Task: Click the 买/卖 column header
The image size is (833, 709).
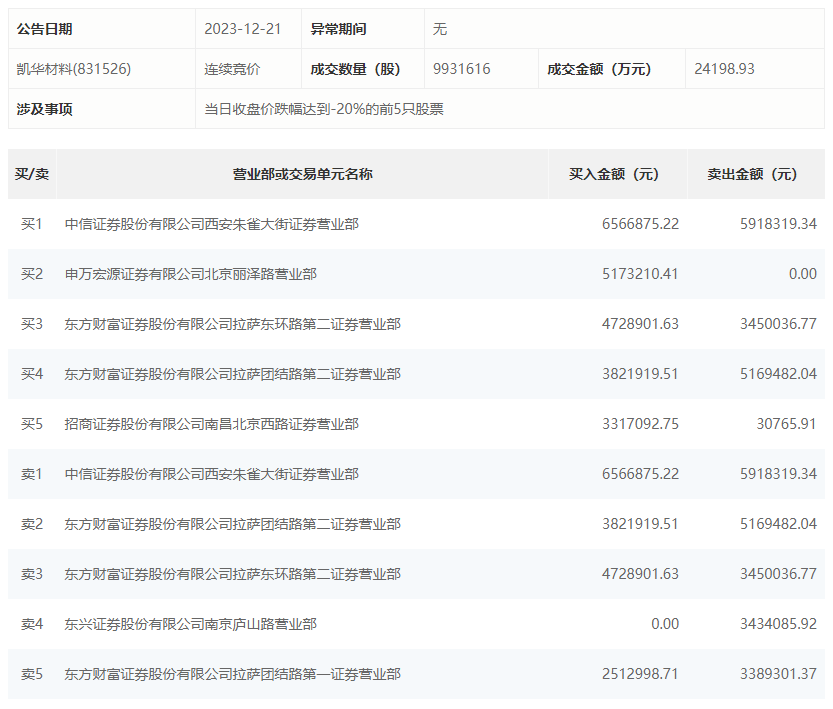Action: [x=32, y=174]
